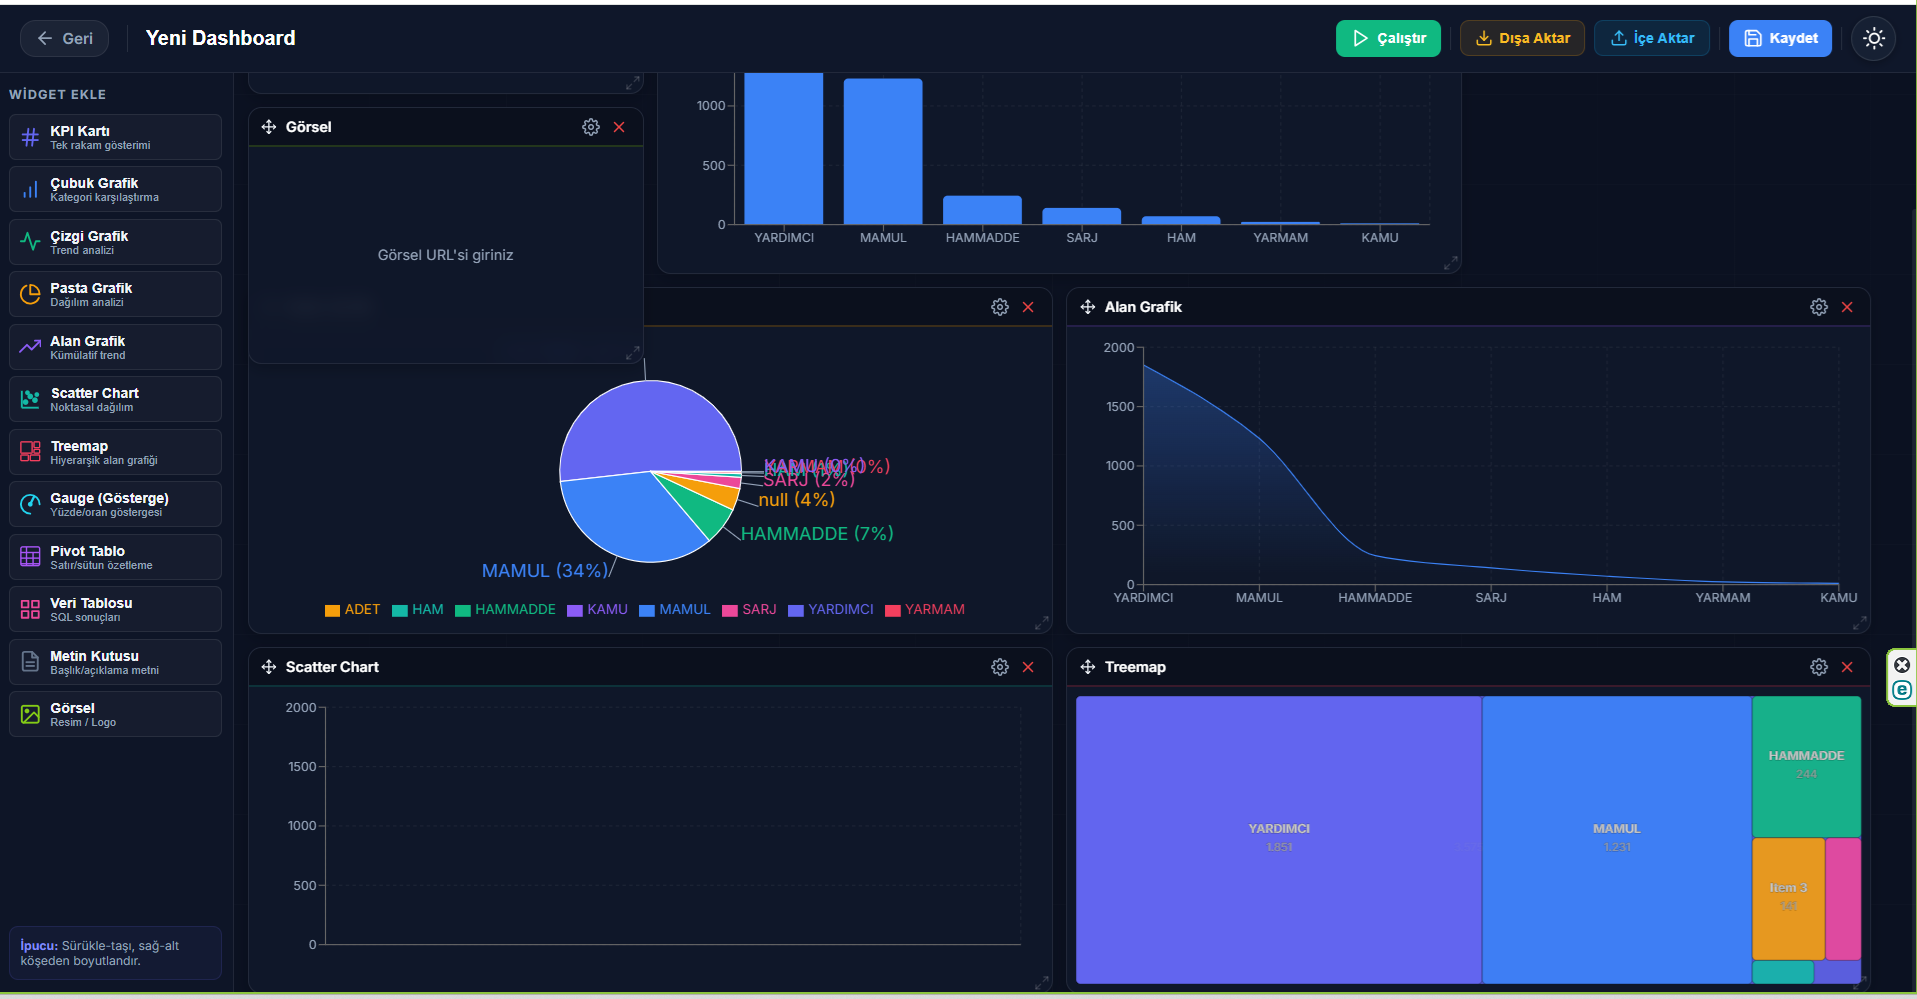The image size is (1917, 999).
Task: Add a Treemap widget from the sidebar
Action: [x=115, y=452]
